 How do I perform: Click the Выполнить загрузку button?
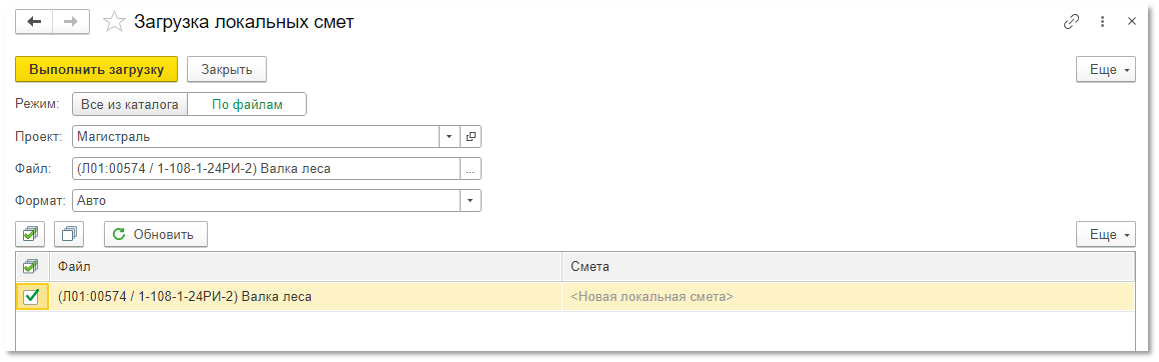pyautogui.click(x=96, y=69)
